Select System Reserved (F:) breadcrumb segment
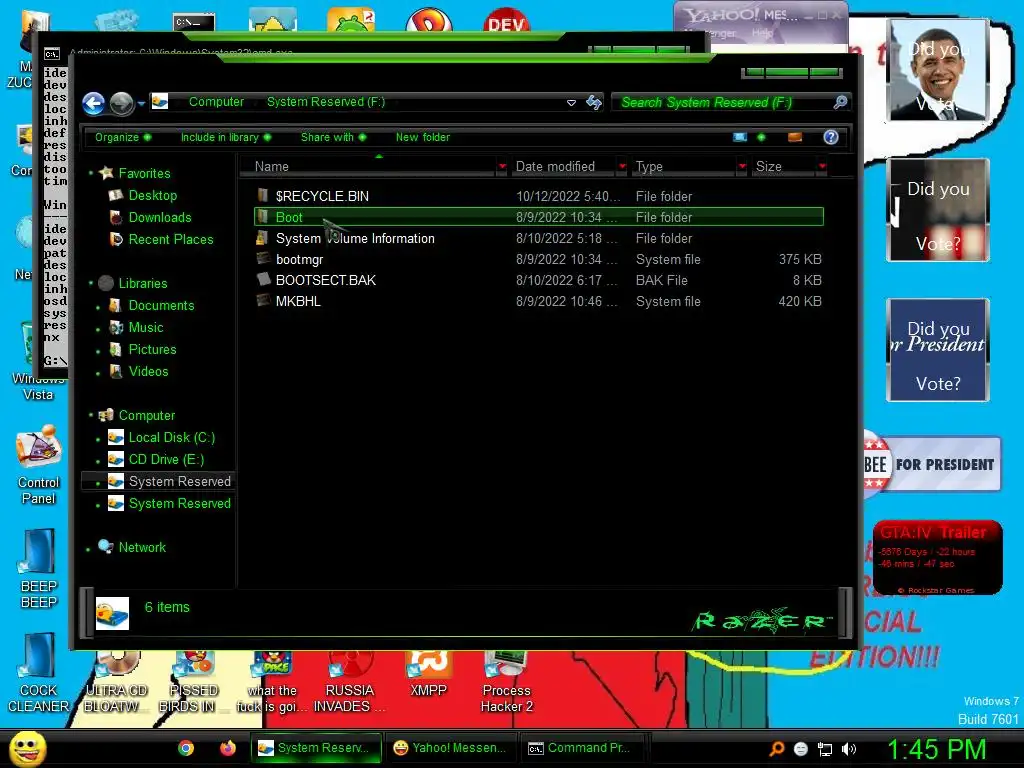Viewport: 1024px width, 768px height. click(x=326, y=102)
